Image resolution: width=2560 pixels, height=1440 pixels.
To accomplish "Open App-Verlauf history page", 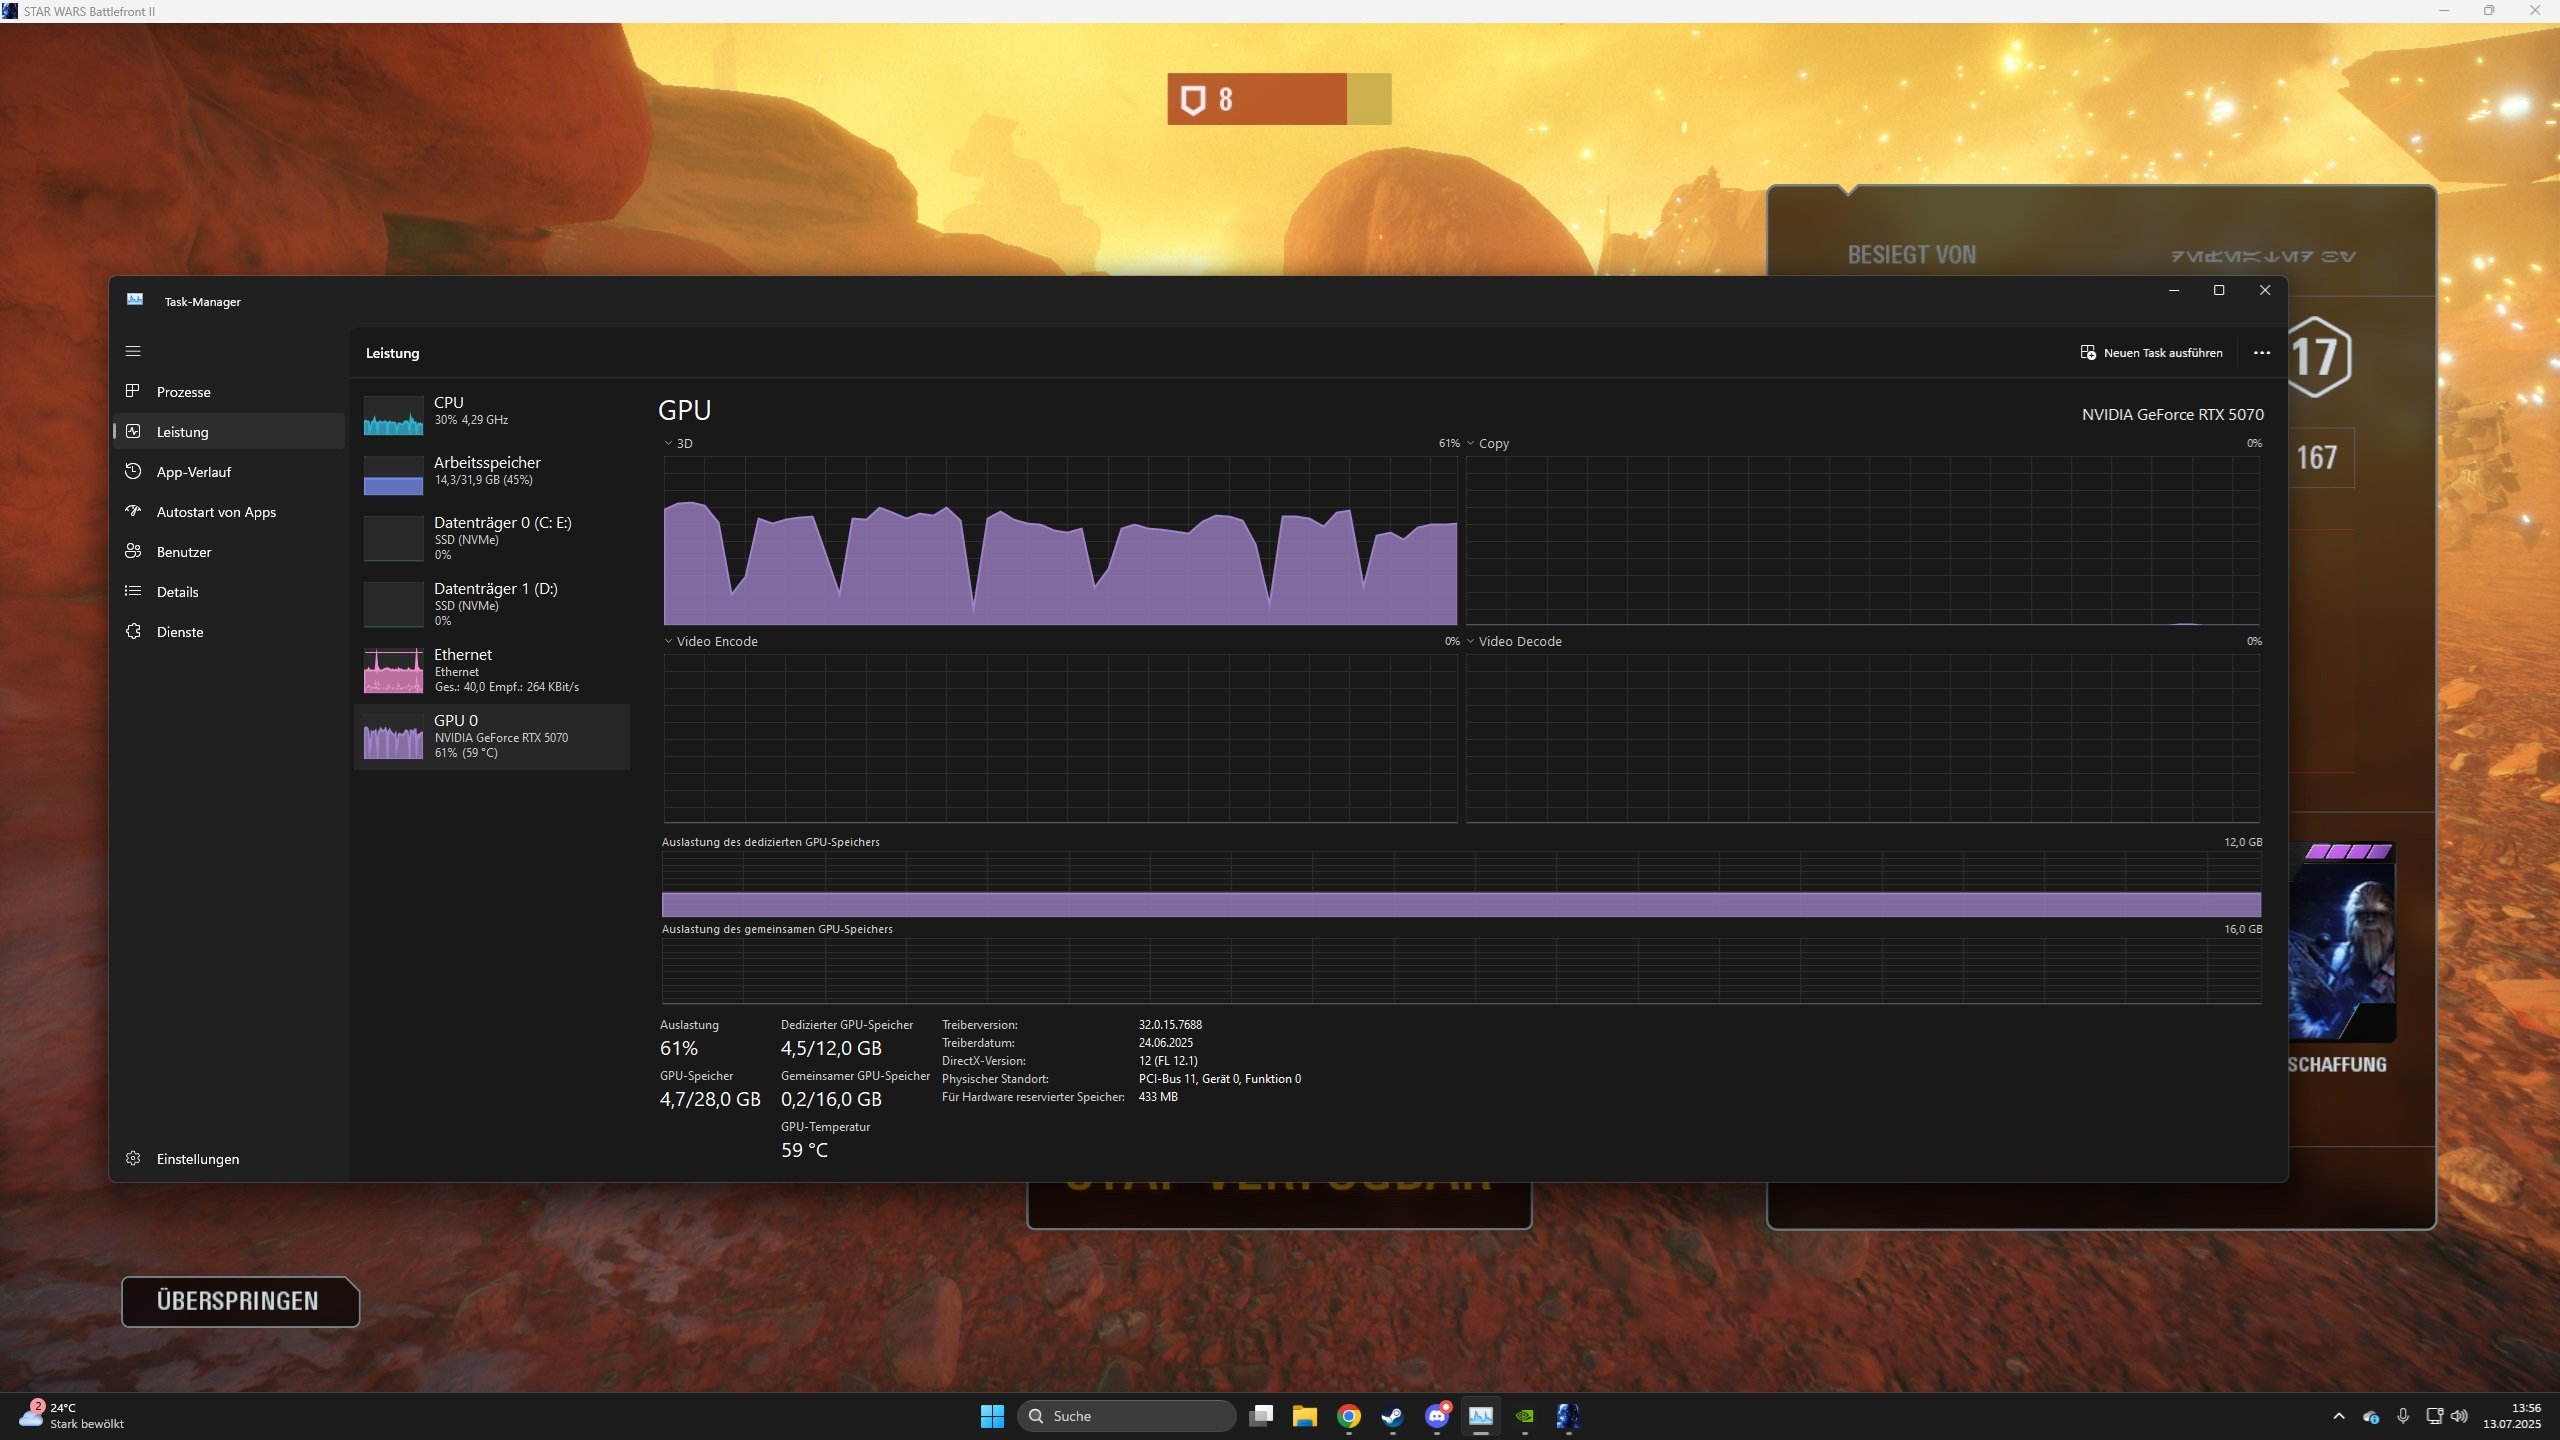I will pyautogui.click(x=193, y=472).
